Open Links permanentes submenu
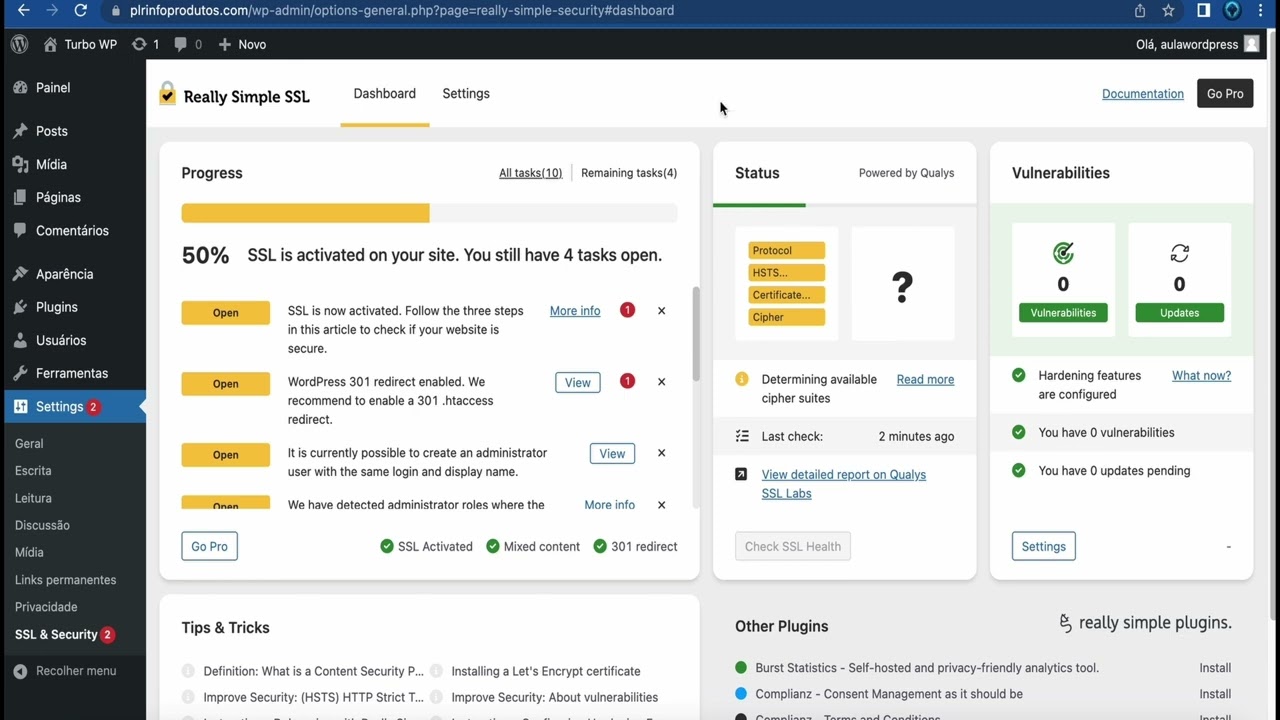This screenshot has width=1280, height=720. click(65, 580)
